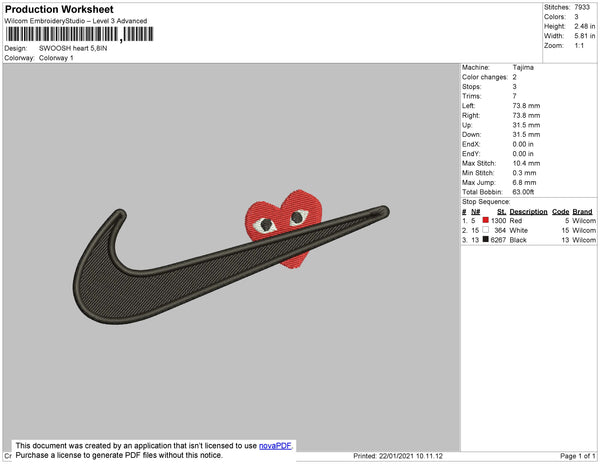600x464 pixels.
Task: Click the Red thread color swatch
Action: click(x=486, y=220)
